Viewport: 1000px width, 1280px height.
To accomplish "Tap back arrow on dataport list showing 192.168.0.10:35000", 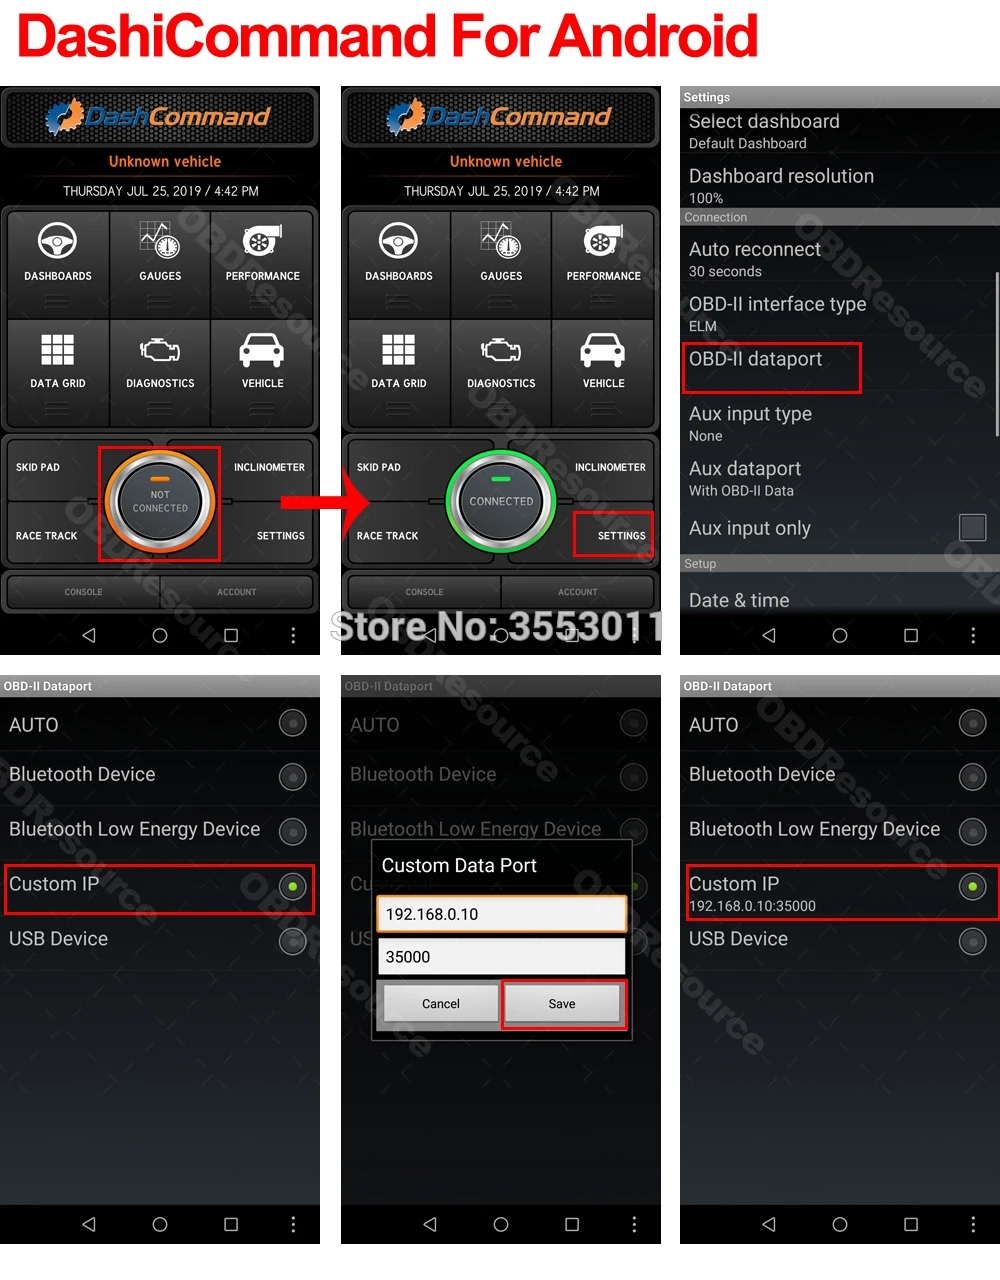I will coord(769,1224).
